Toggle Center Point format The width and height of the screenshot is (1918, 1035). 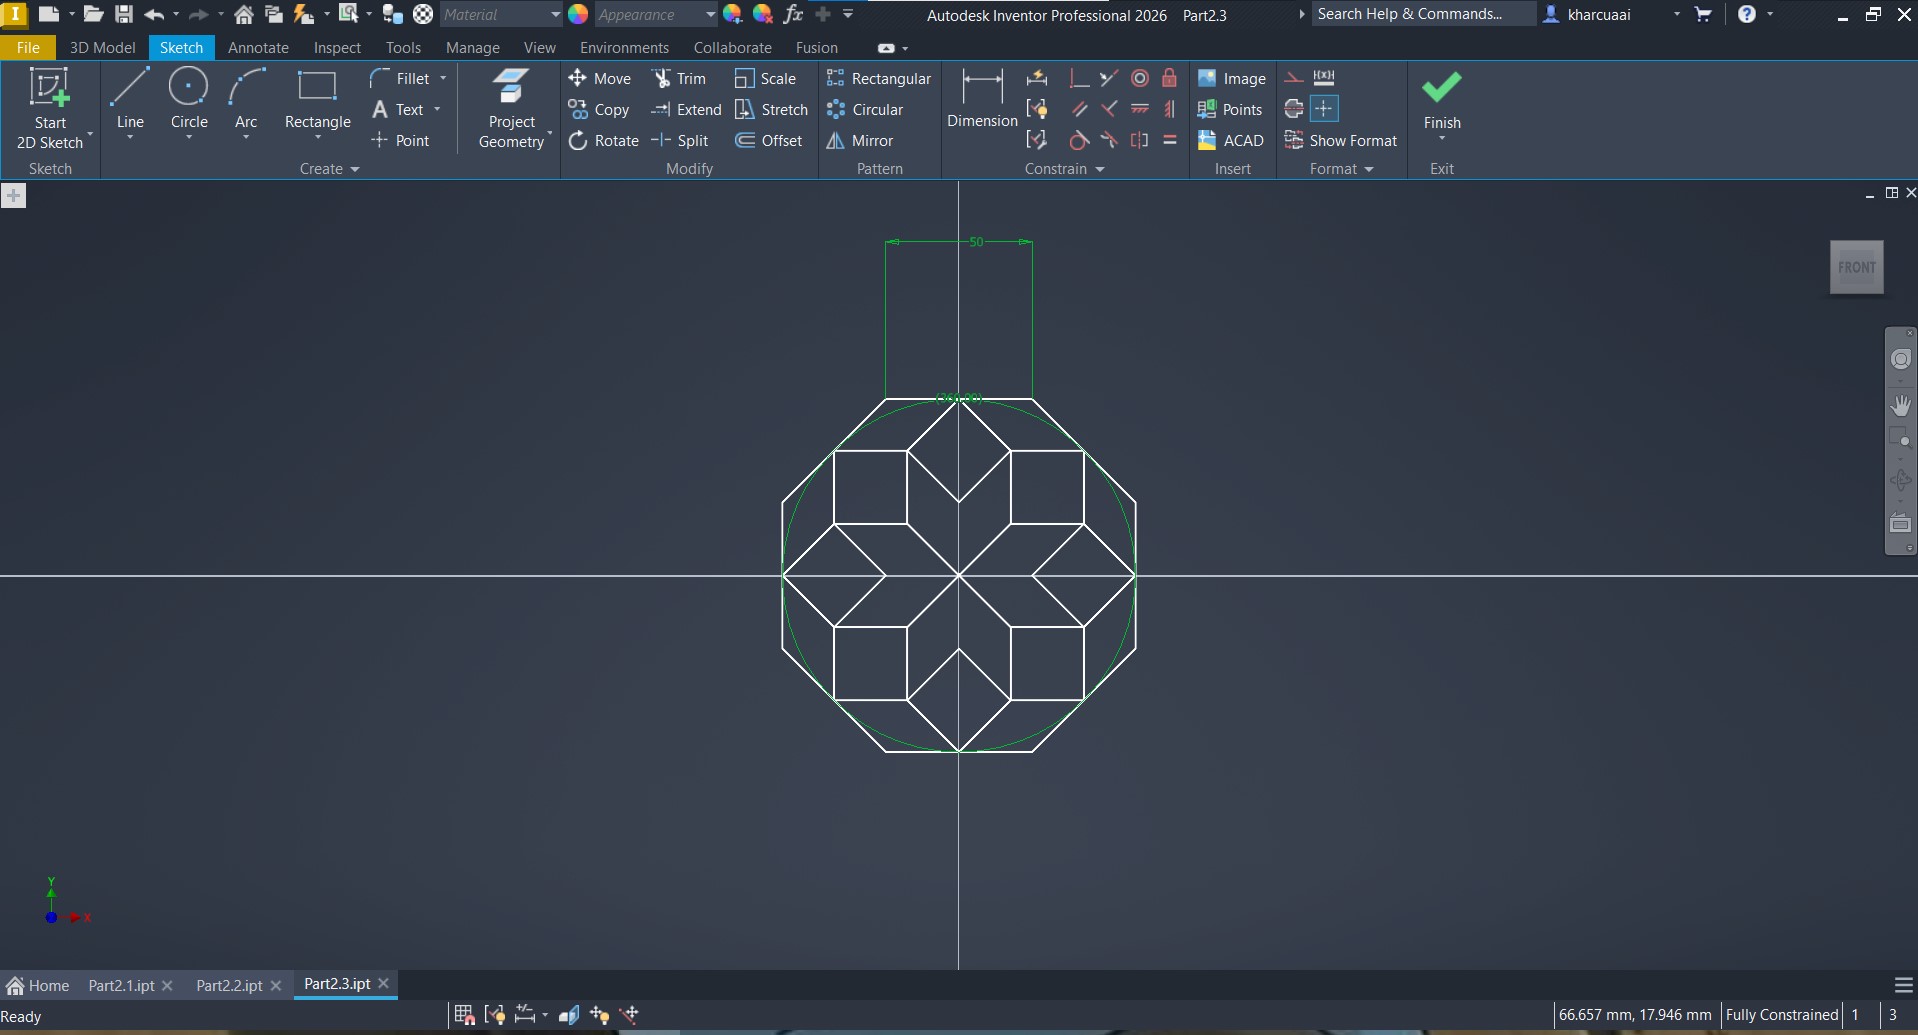point(1324,109)
